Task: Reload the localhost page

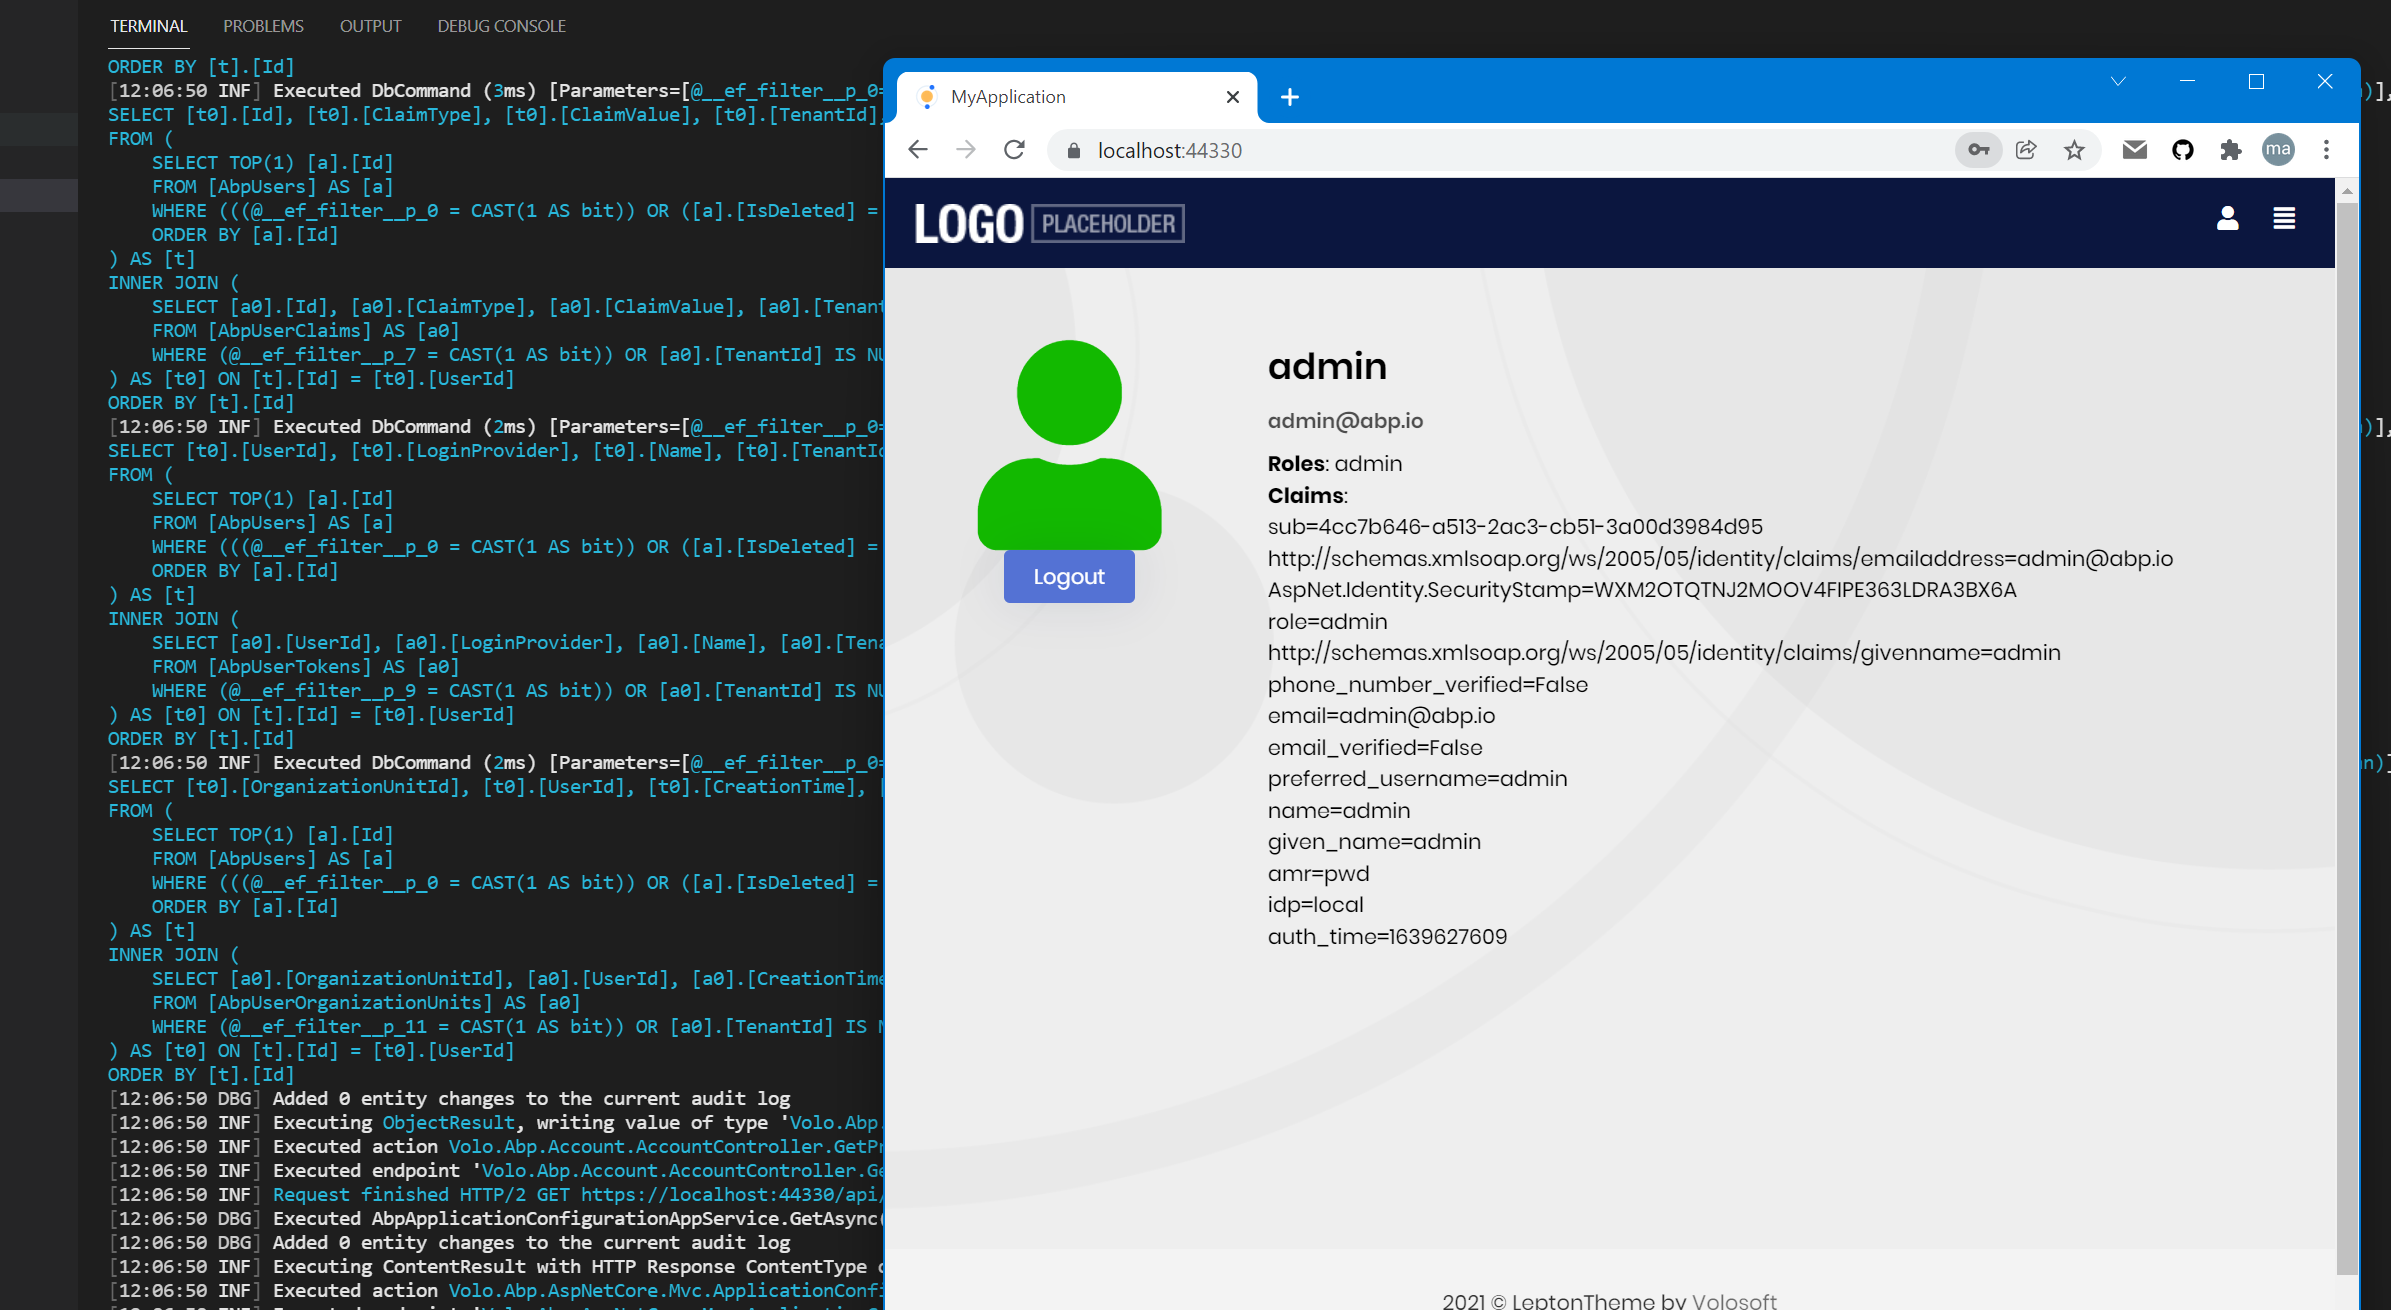Action: (1014, 150)
